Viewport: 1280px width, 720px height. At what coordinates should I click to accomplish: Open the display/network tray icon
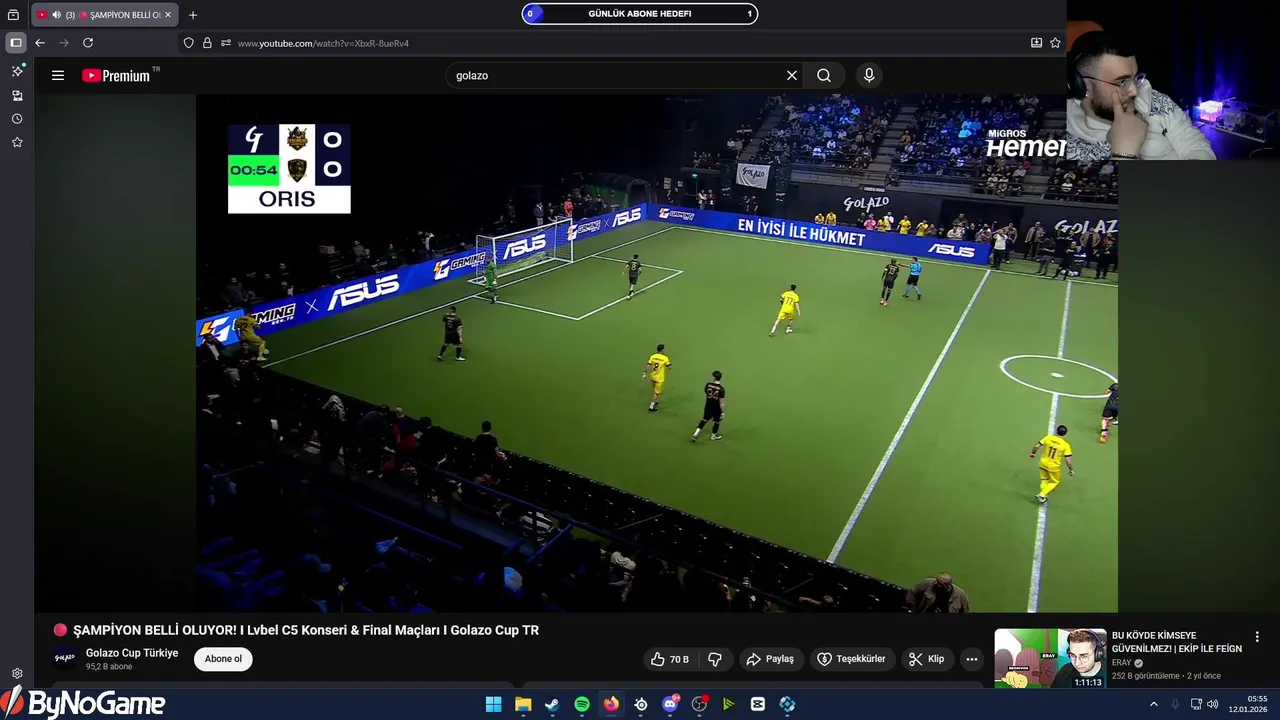pos(1195,704)
